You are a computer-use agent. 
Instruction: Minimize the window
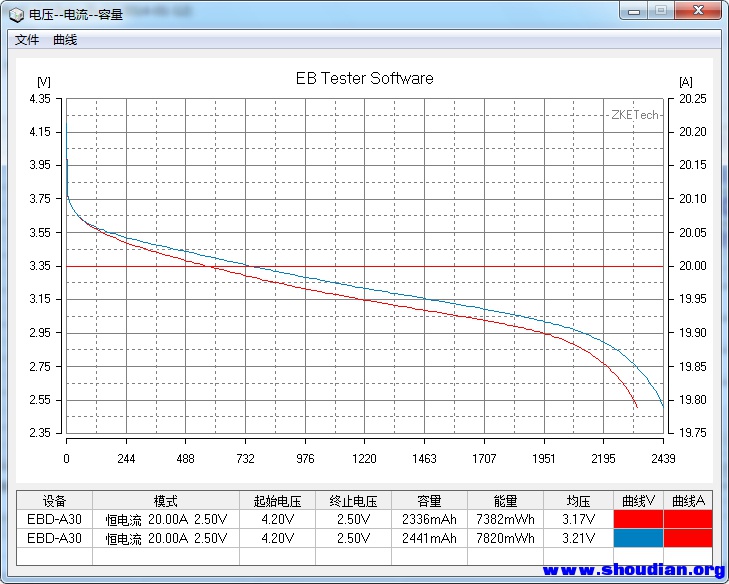point(634,11)
